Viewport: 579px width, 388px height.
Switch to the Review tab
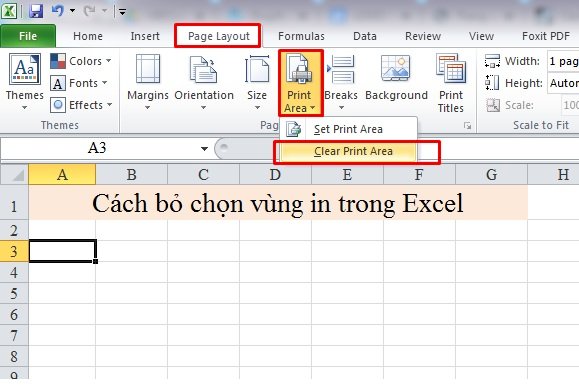click(423, 36)
